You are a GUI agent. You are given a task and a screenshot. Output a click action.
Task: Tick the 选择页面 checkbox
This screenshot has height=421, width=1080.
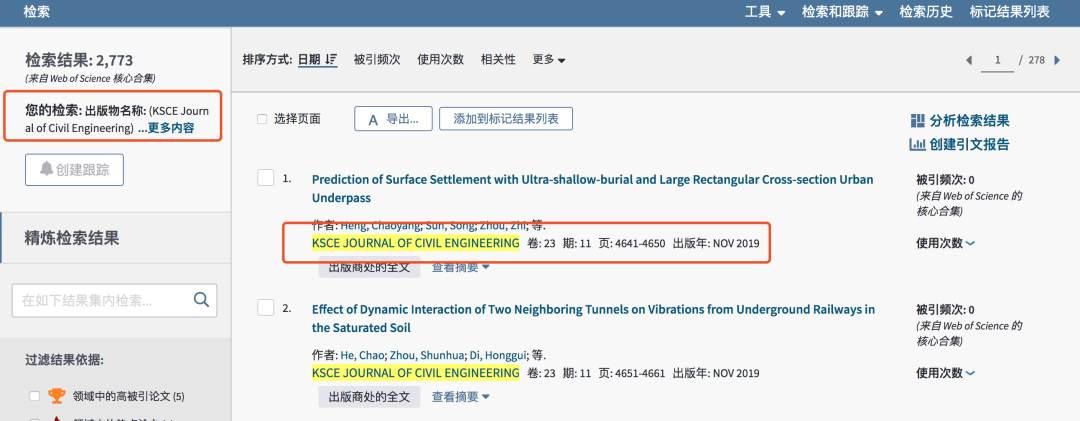click(x=262, y=119)
